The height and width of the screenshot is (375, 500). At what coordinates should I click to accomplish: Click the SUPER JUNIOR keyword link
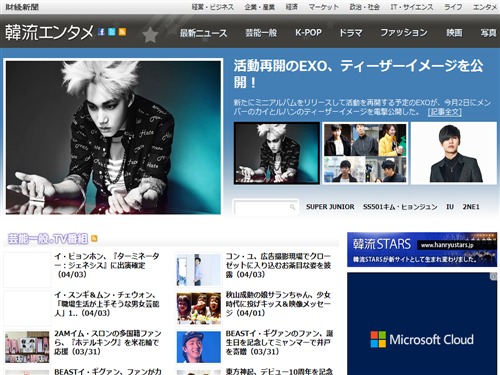pos(330,207)
